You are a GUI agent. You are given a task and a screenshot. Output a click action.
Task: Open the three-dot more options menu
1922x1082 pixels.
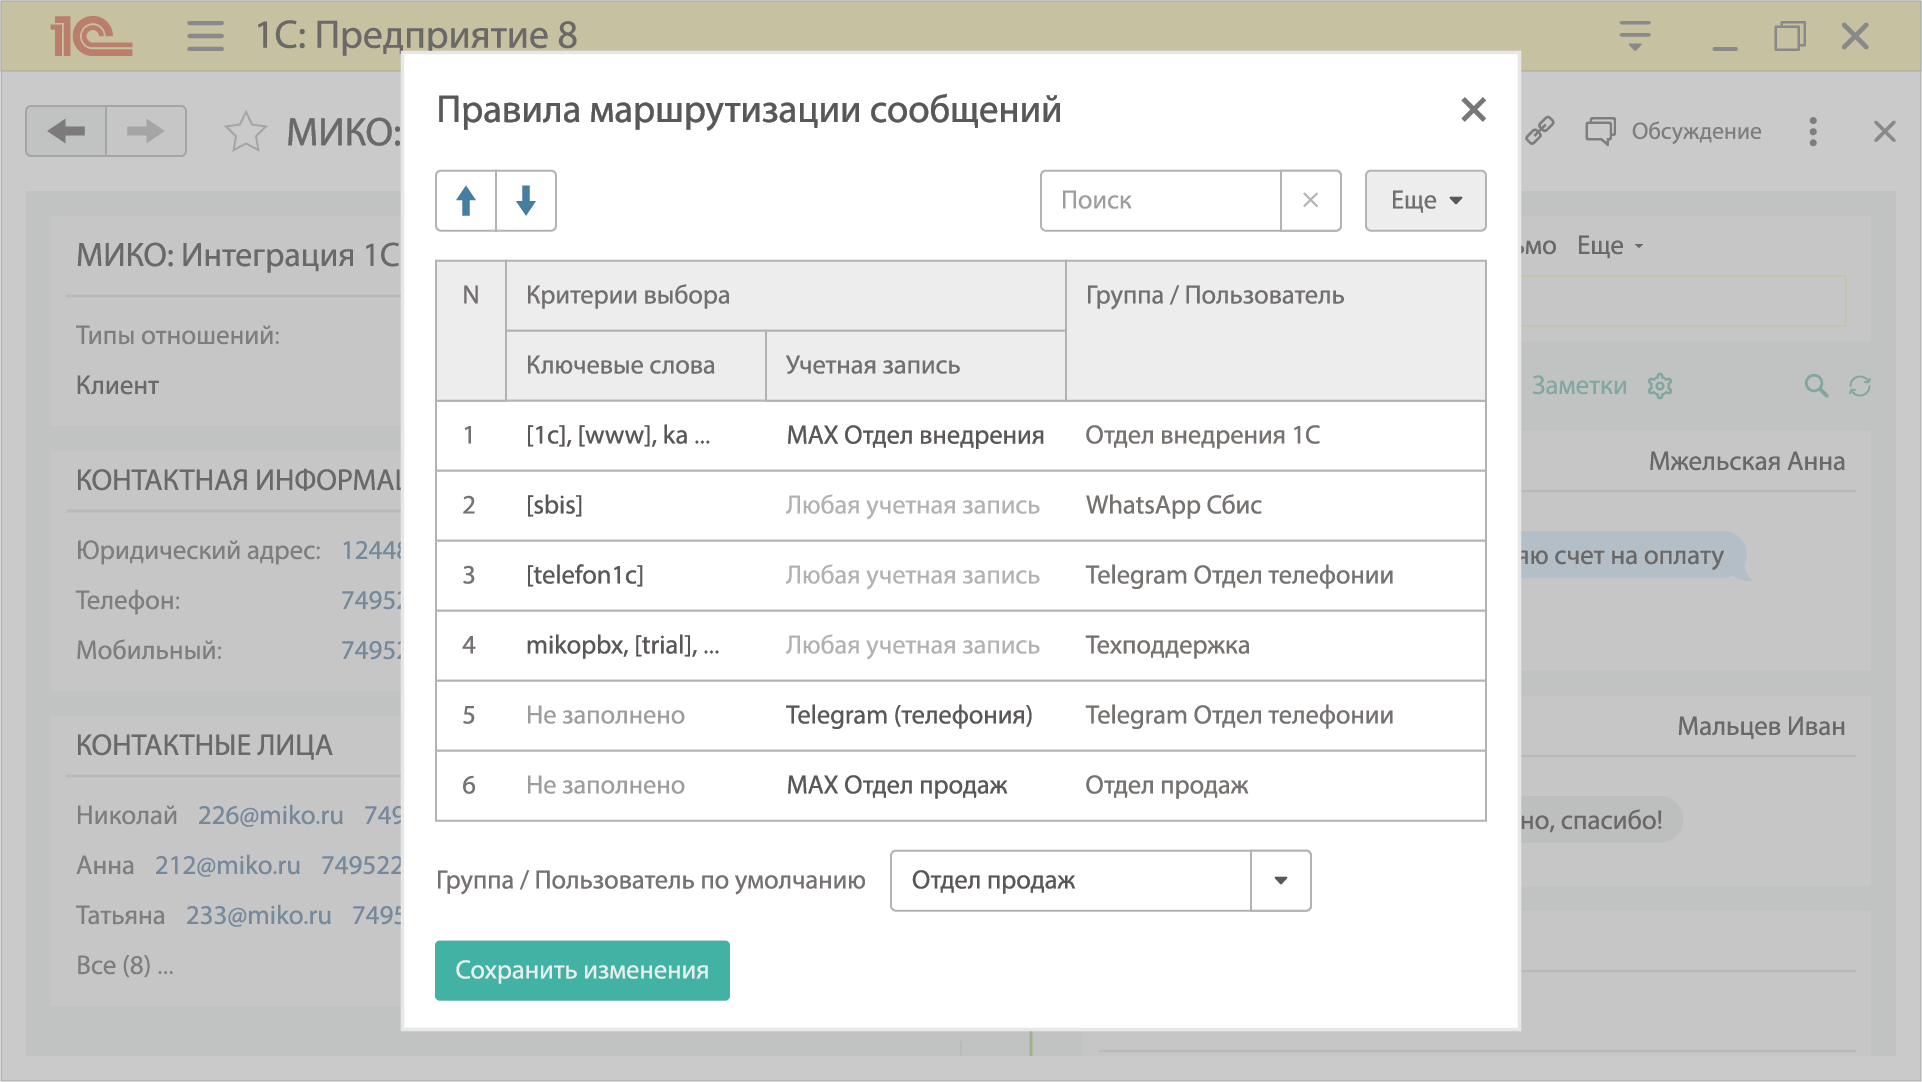point(1813,132)
